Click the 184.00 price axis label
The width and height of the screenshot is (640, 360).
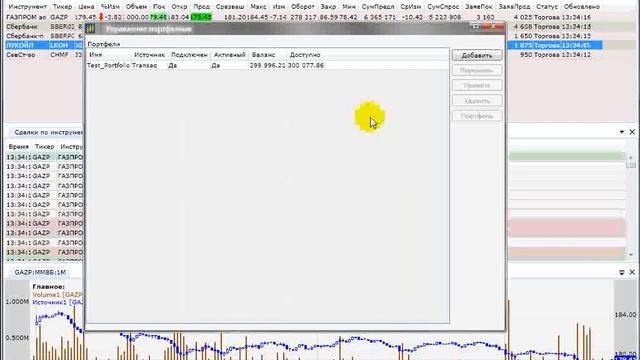[x=625, y=315]
